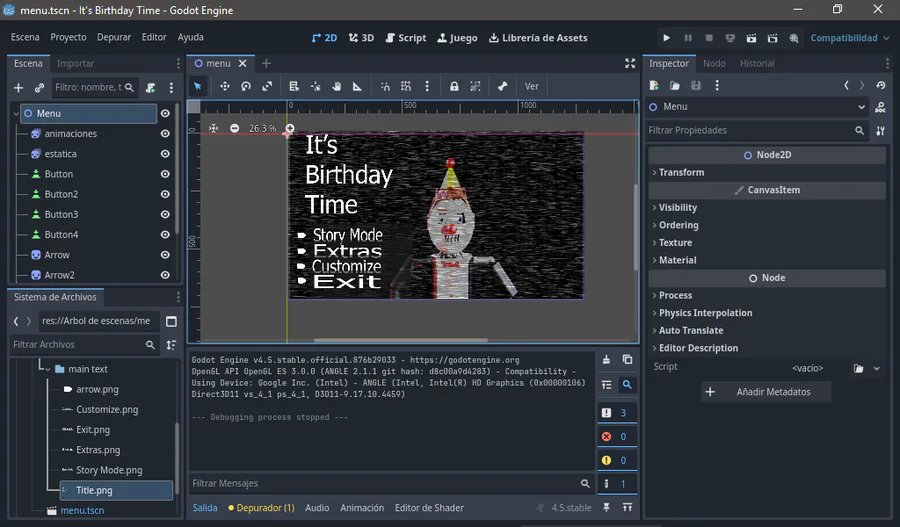
Task: Toggle search in output messages
Action: click(627, 385)
